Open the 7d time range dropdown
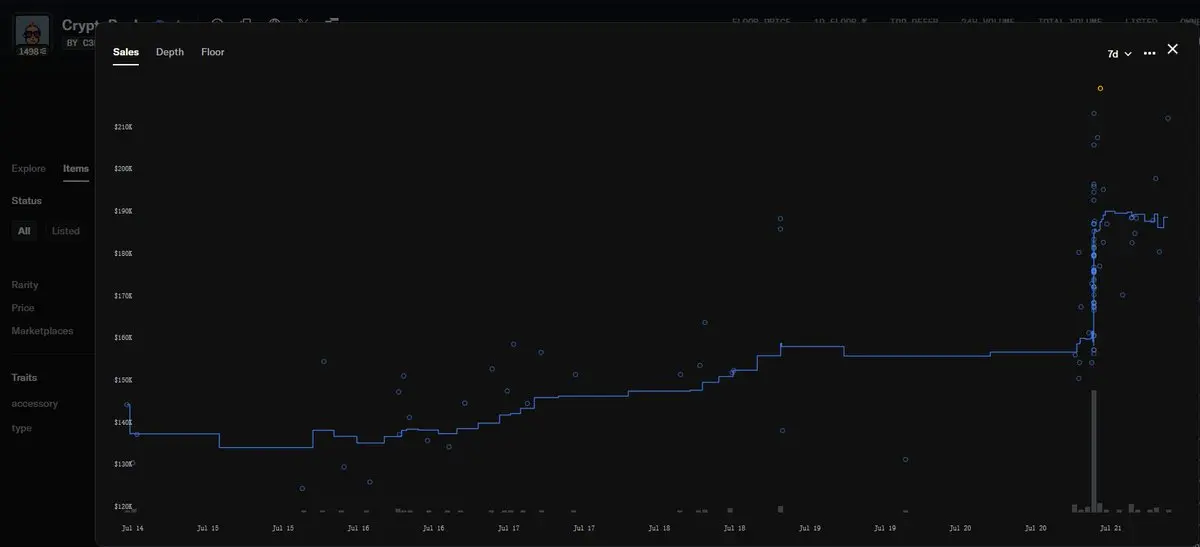1200x547 pixels. [1119, 54]
